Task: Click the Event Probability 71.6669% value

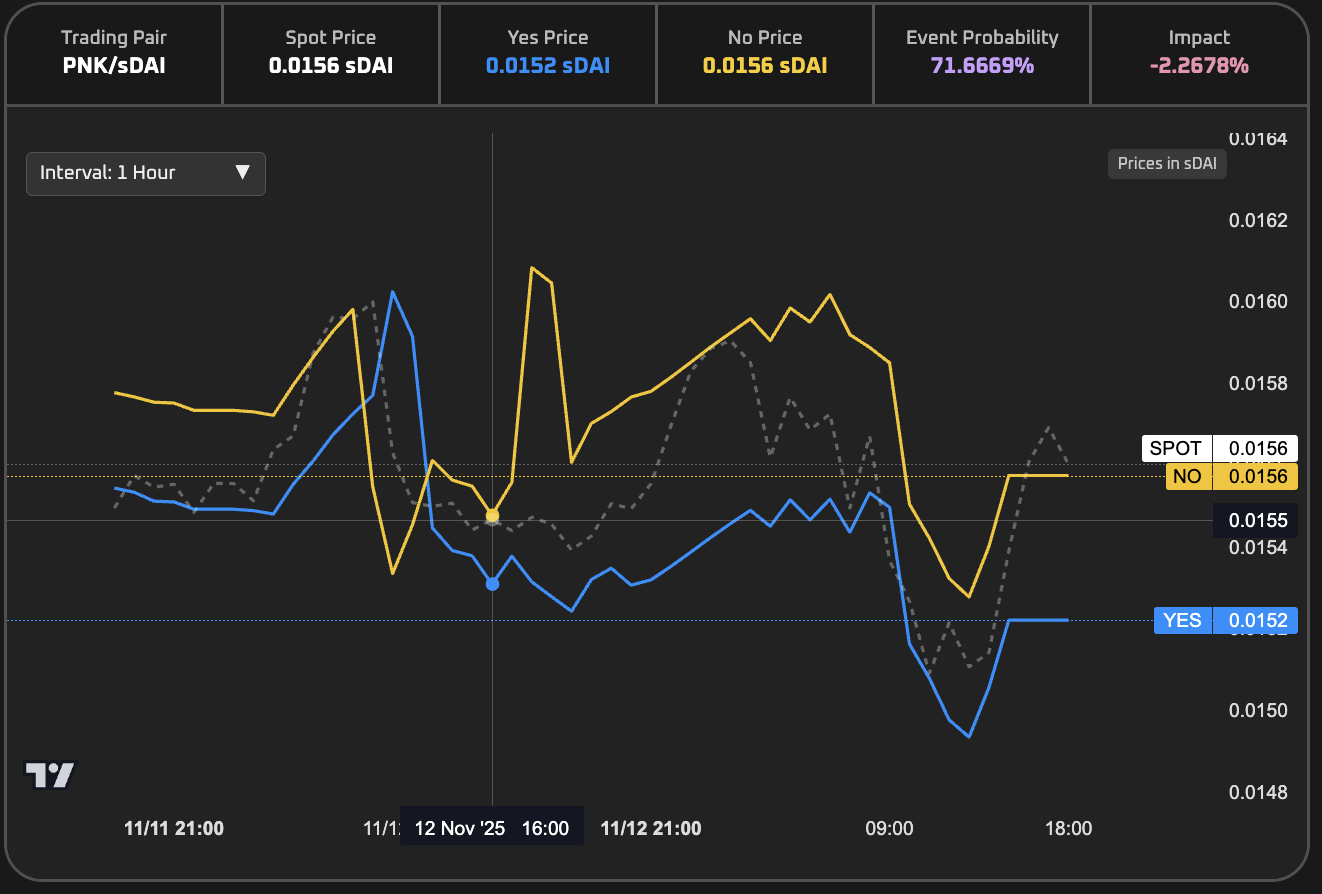Action: (981, 66)
